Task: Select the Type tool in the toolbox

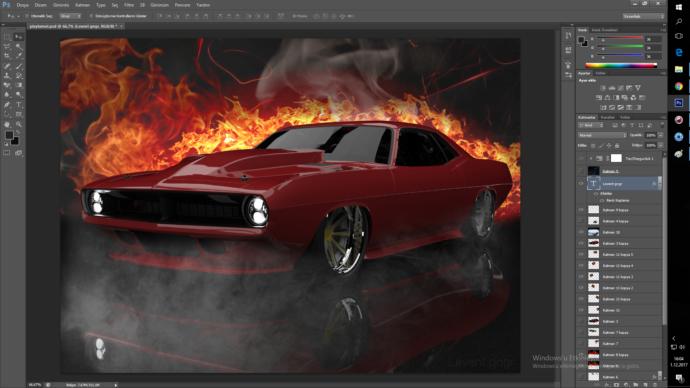Action: click(18, 105)
